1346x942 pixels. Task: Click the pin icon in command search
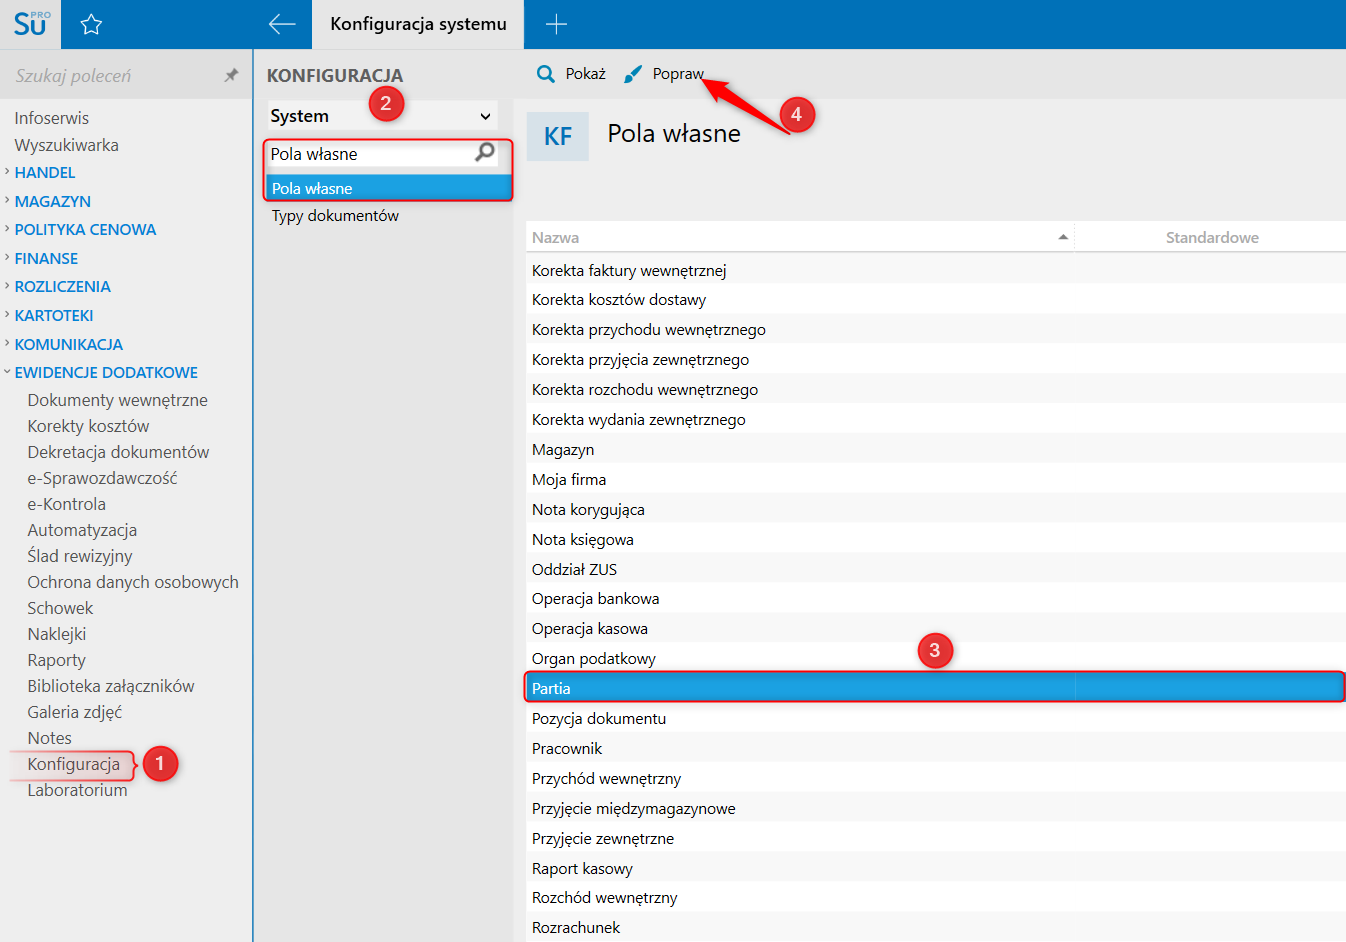click(x=231, y=76)
